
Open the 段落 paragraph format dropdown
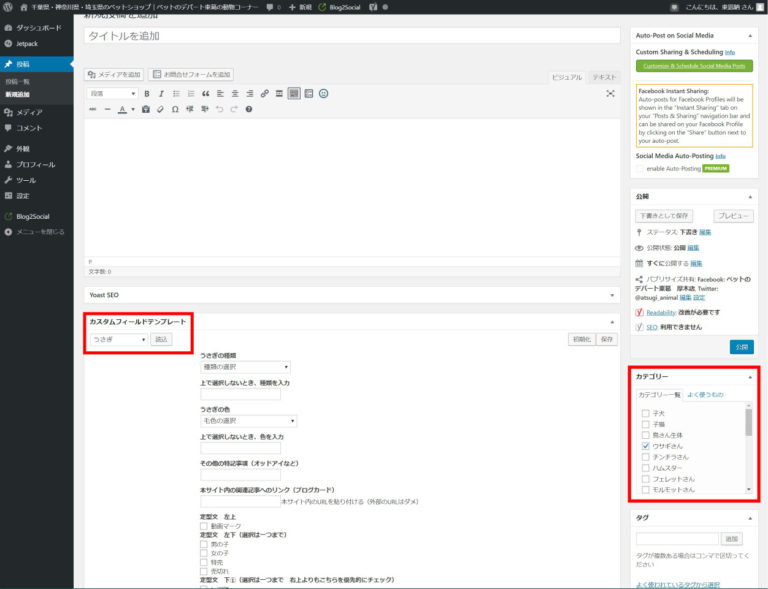pos(112,93)
